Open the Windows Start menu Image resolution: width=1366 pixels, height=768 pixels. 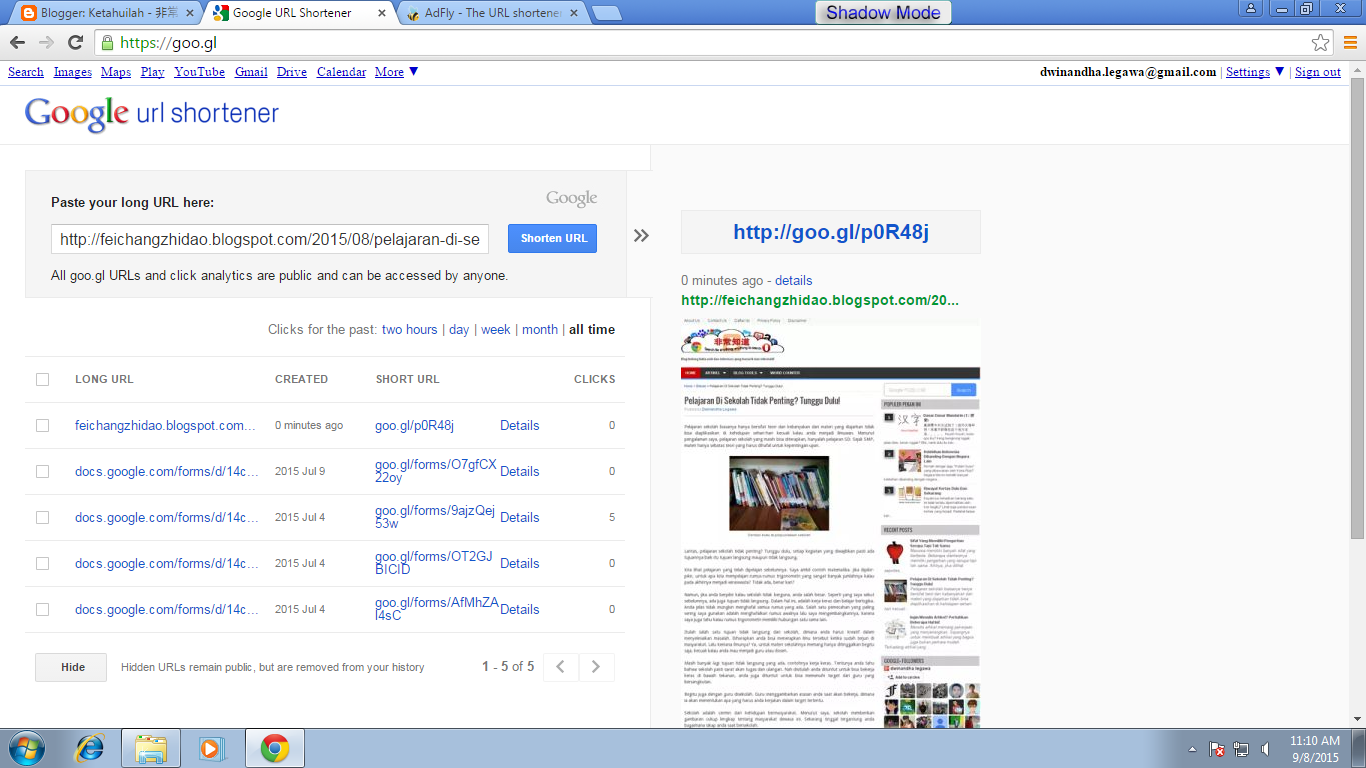26,748
